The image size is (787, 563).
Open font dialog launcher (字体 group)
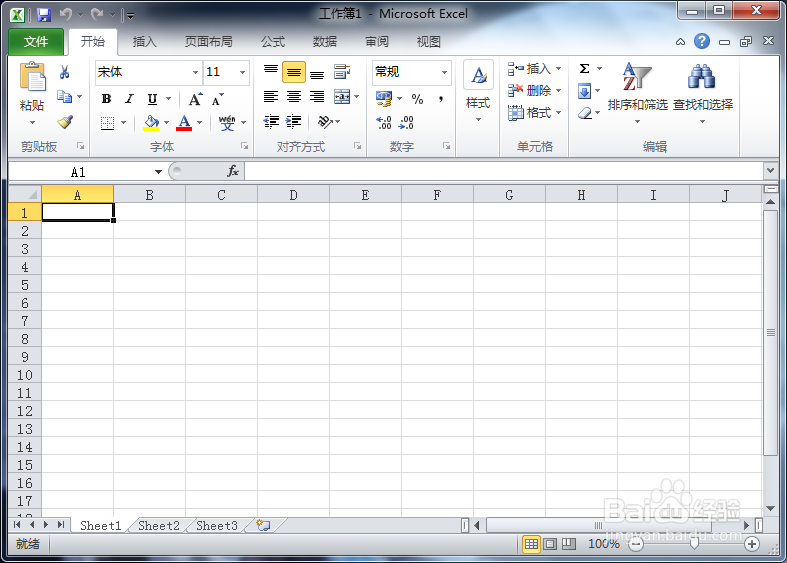pyautogui.click(x=244, y=146)
